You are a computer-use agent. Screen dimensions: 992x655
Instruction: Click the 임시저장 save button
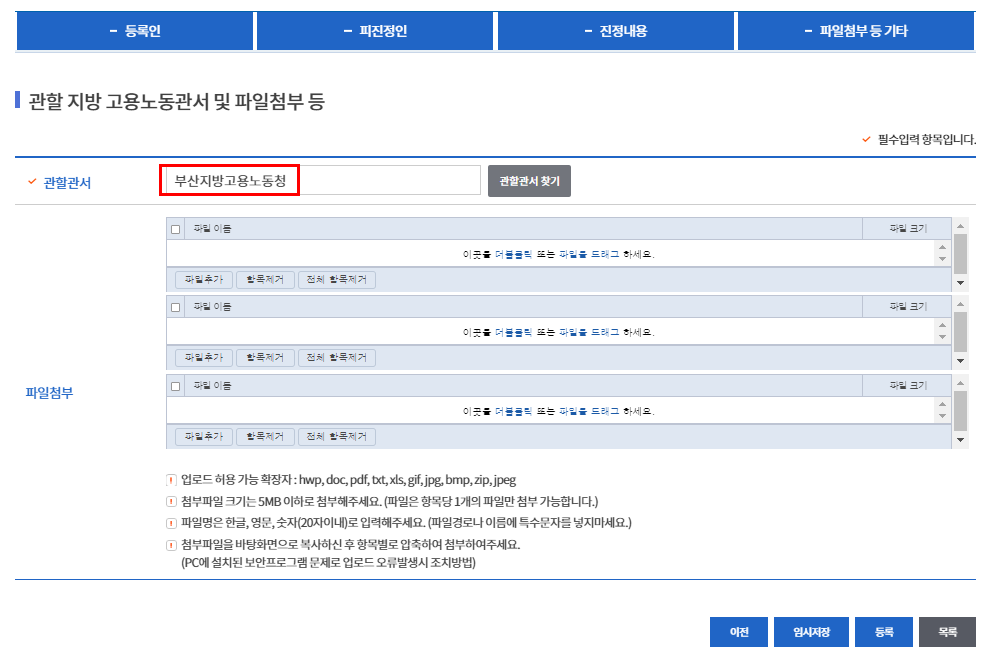pyautogui.click(x=813, y=632)
